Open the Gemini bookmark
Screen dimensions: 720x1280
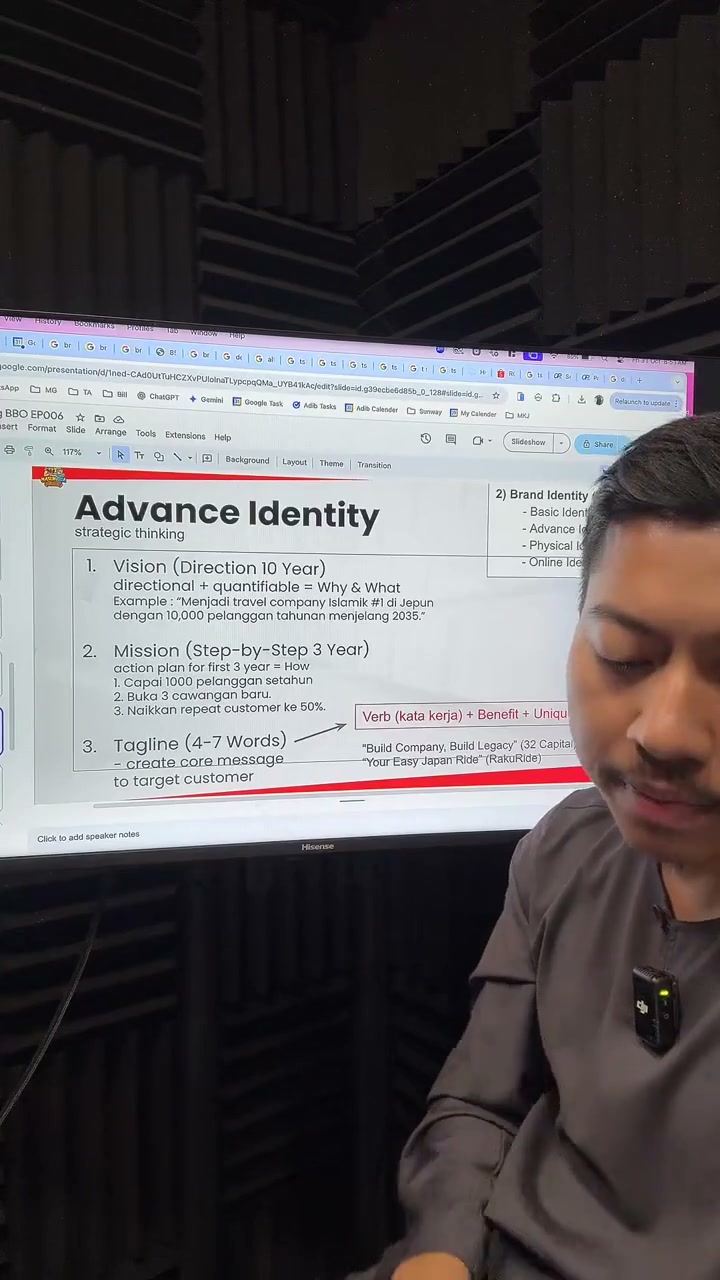[x=206, y=399]
